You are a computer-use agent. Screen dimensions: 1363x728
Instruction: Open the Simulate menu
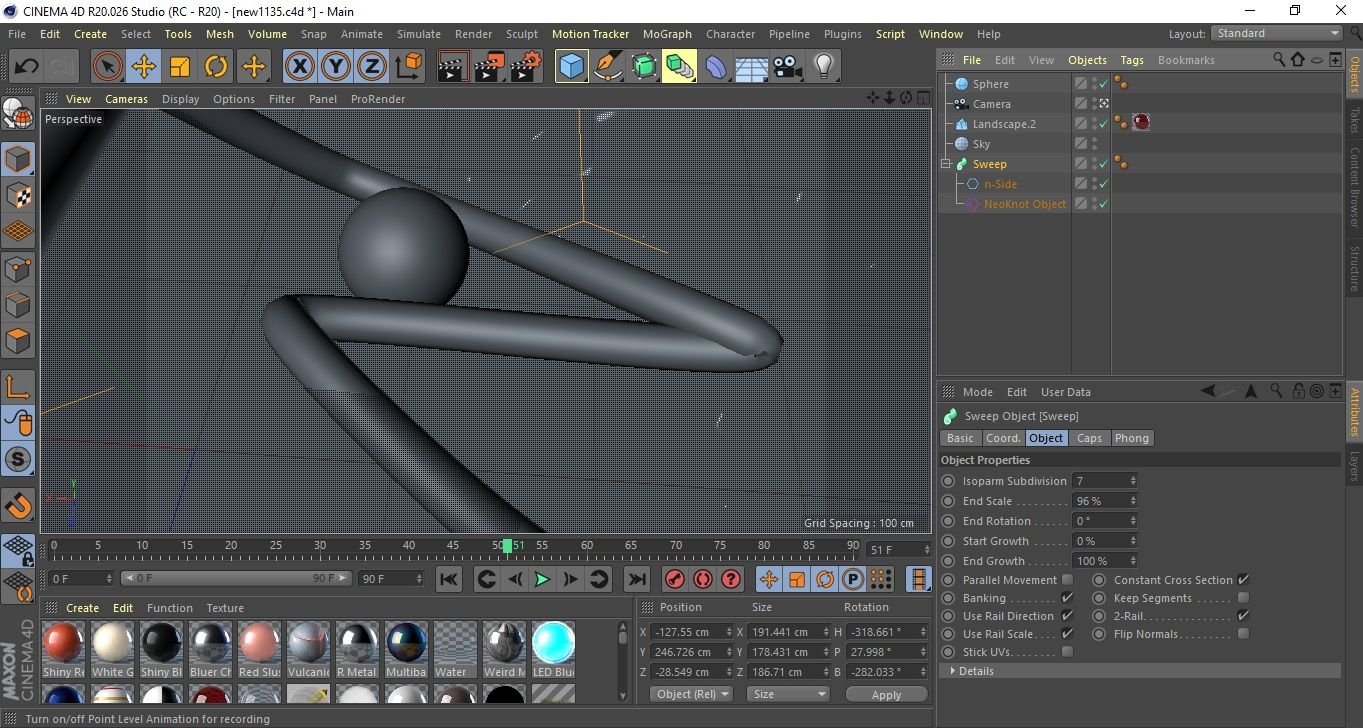(418, 34)
